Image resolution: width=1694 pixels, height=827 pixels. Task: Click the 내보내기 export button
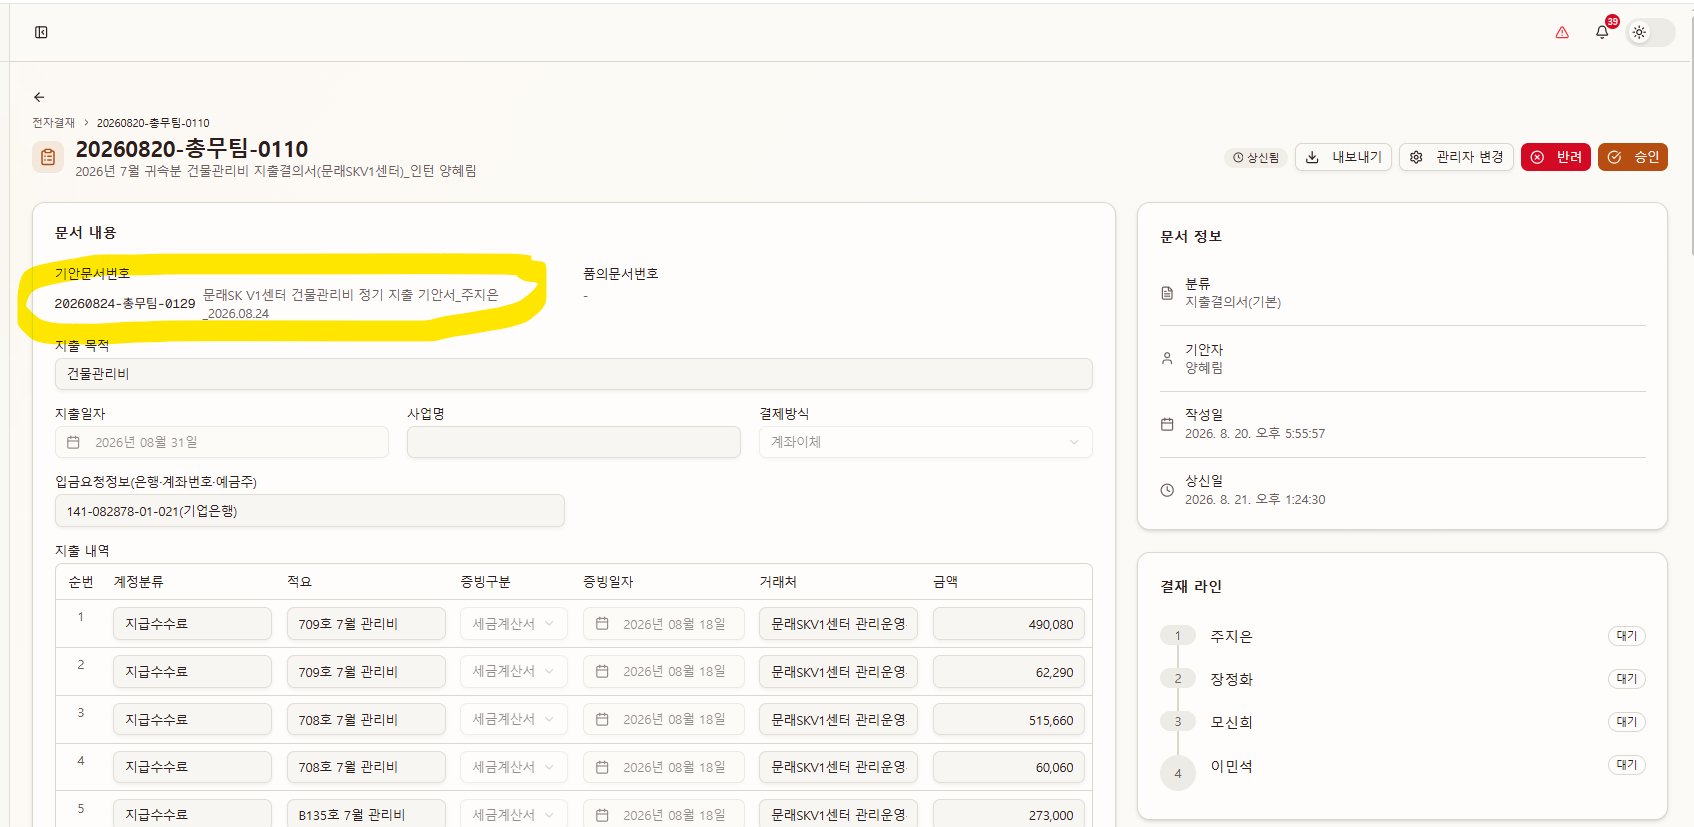(1343, 157)
